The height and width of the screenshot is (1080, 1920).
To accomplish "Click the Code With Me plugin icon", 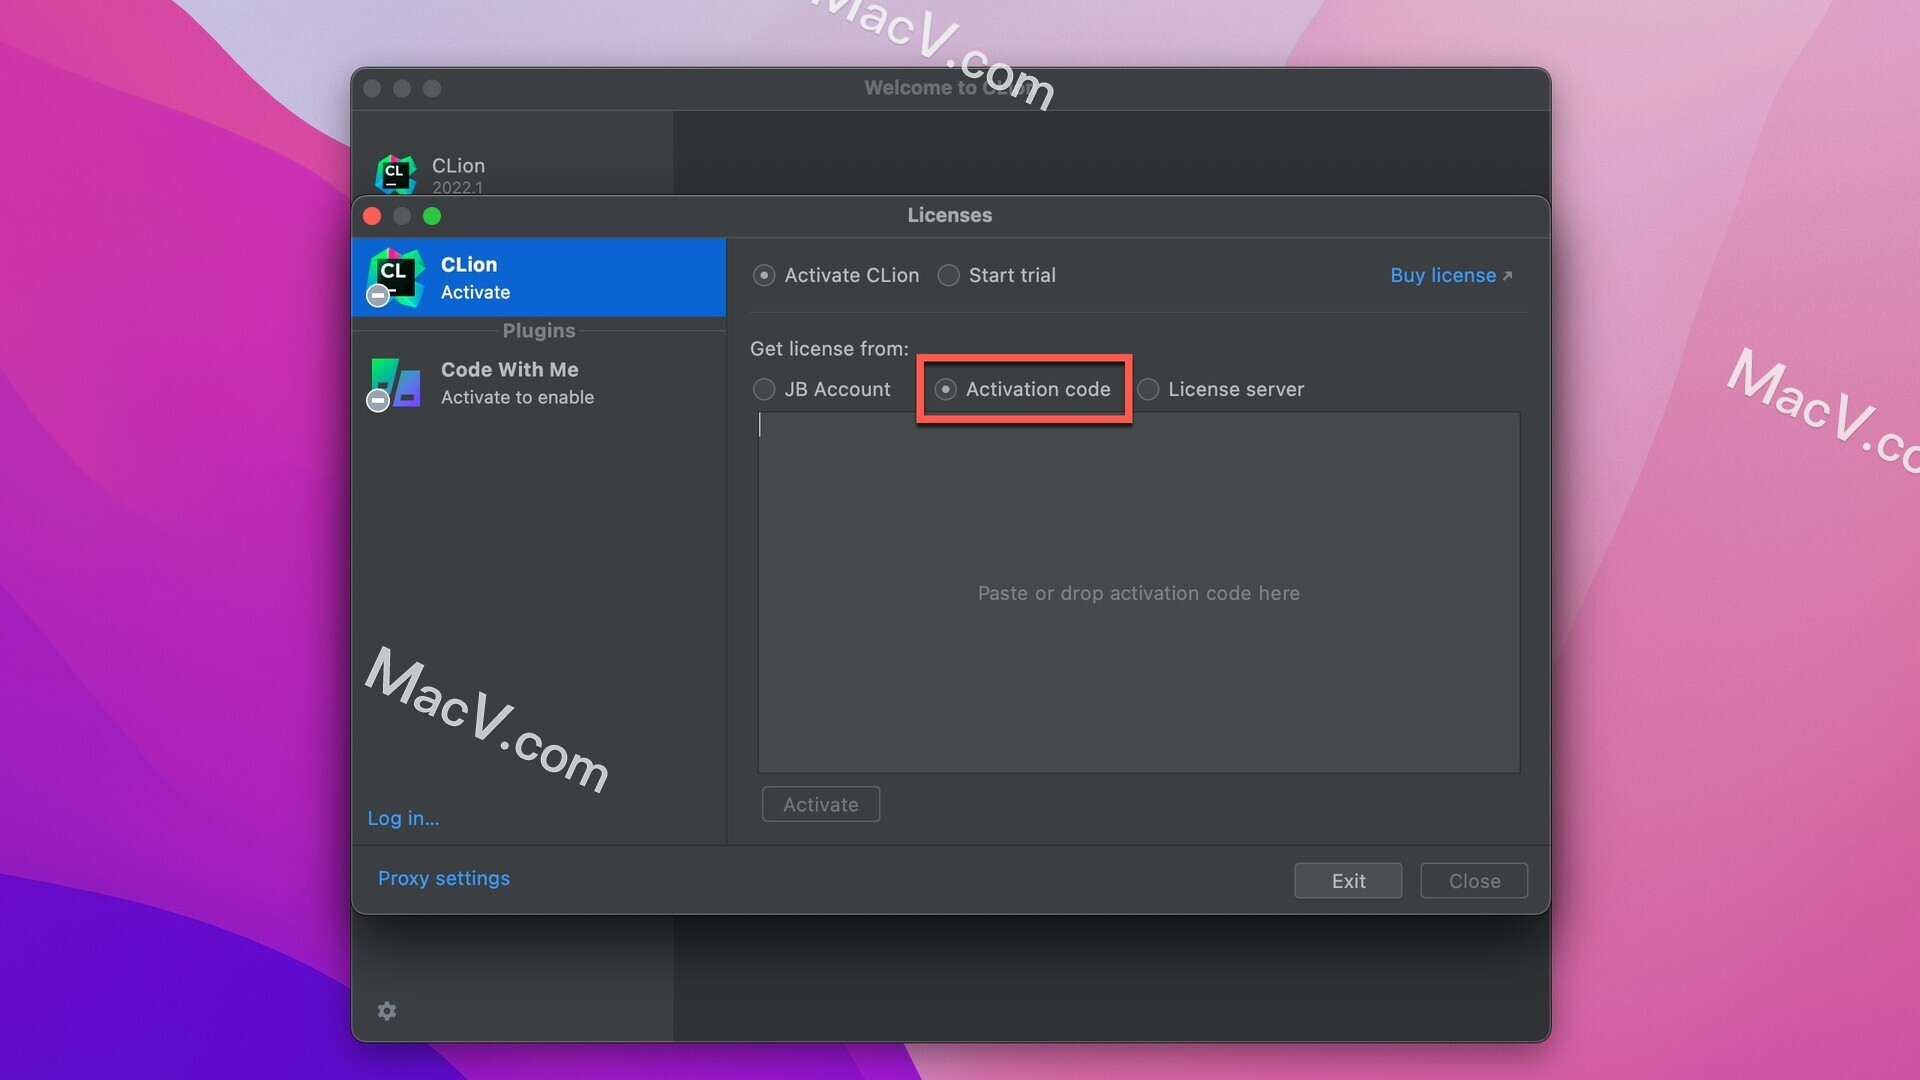I will coord(396,382).
